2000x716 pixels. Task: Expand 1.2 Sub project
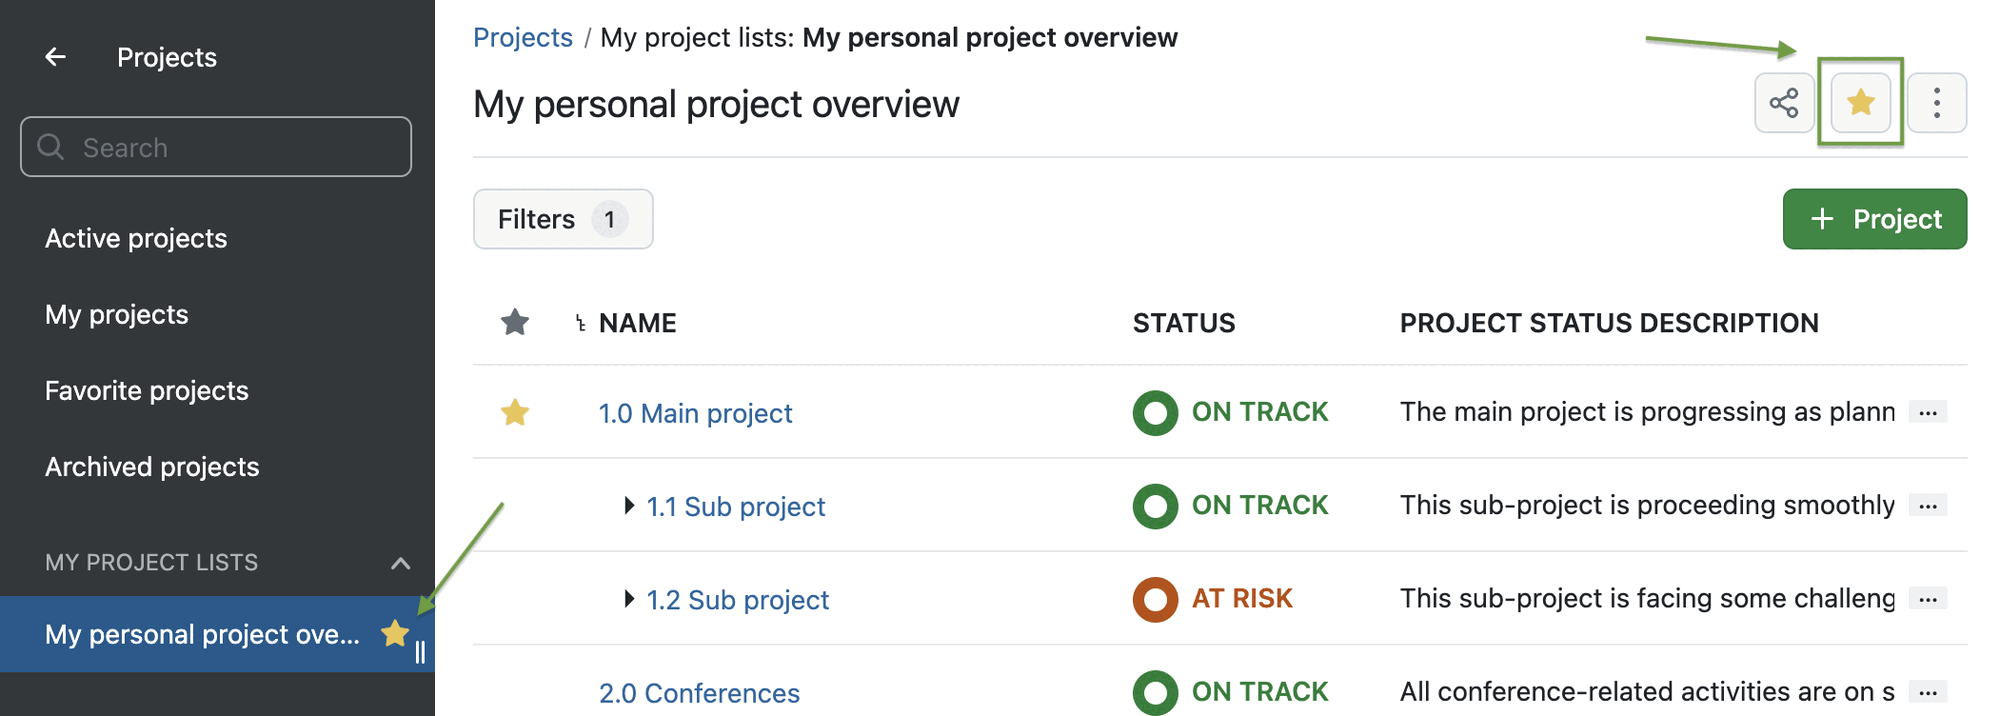(629, 599)
